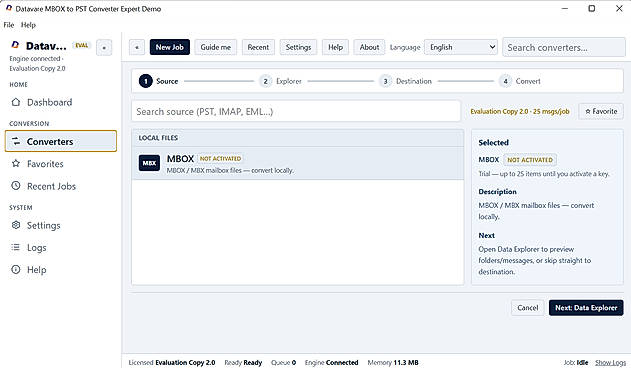This screenshot has width=631, height=368.
Task: Click NOT ACTIVATED badge in Selected panel
Action: [530, 160]
